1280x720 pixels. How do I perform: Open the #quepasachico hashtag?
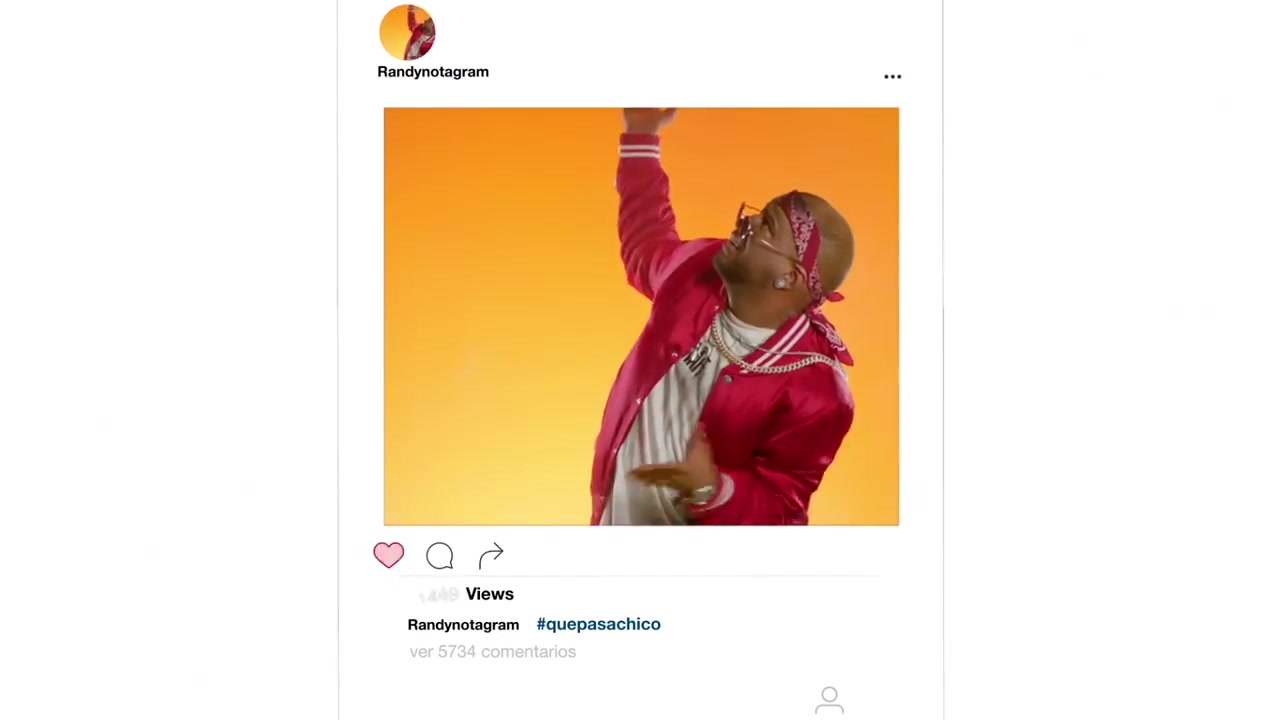pos(598,624)
